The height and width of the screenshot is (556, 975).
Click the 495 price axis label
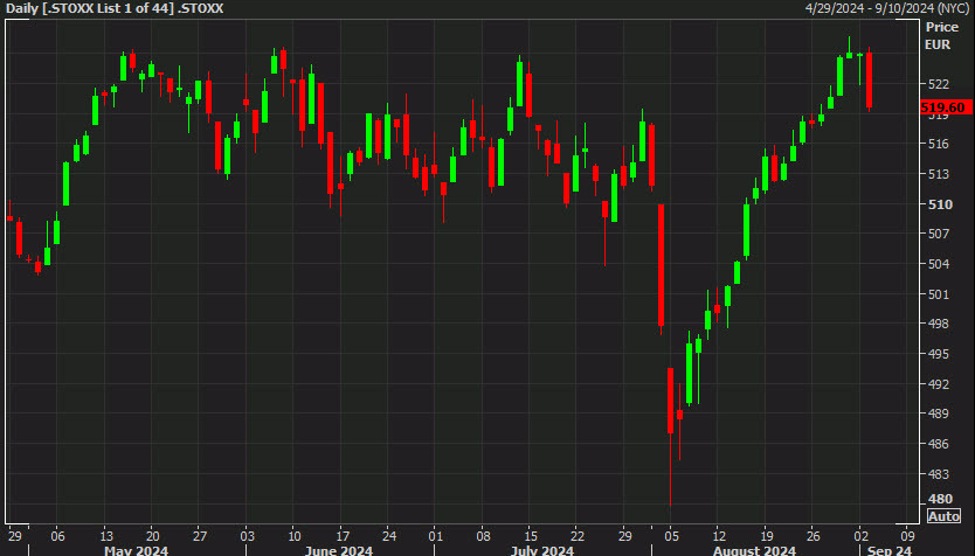[x=938, y=354]
